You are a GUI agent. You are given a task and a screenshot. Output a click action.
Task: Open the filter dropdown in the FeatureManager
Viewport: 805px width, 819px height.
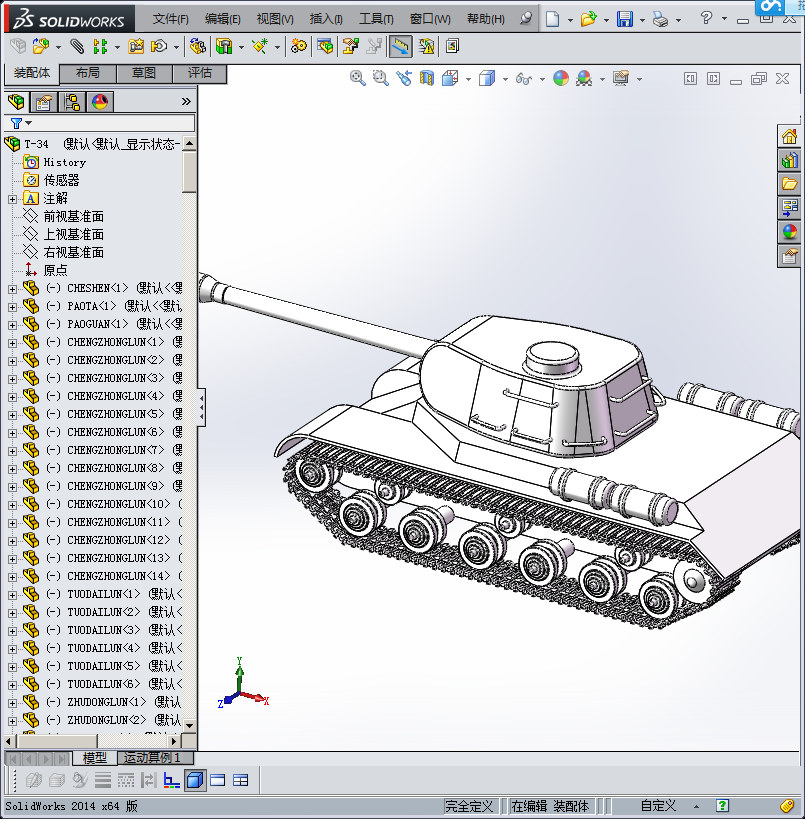point(27,120)
